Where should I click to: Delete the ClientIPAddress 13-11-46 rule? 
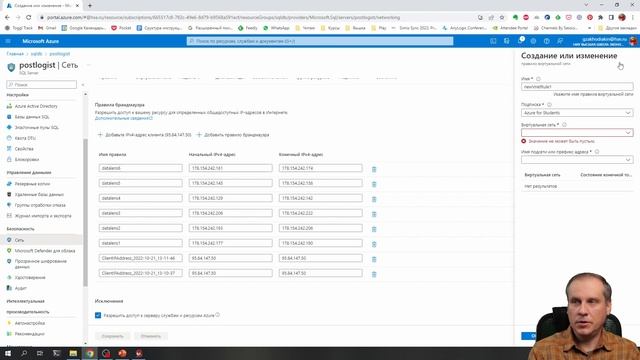374,259
